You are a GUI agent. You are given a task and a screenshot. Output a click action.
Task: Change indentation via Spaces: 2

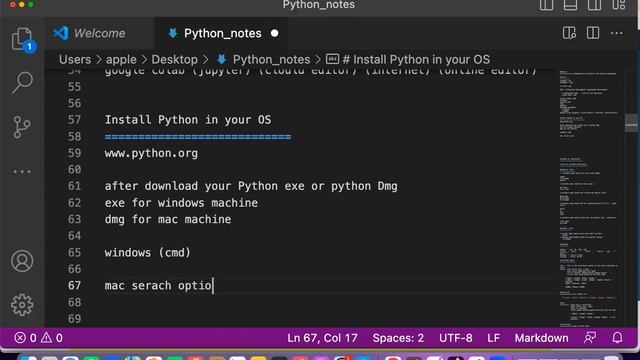click(x=398, y=338)
